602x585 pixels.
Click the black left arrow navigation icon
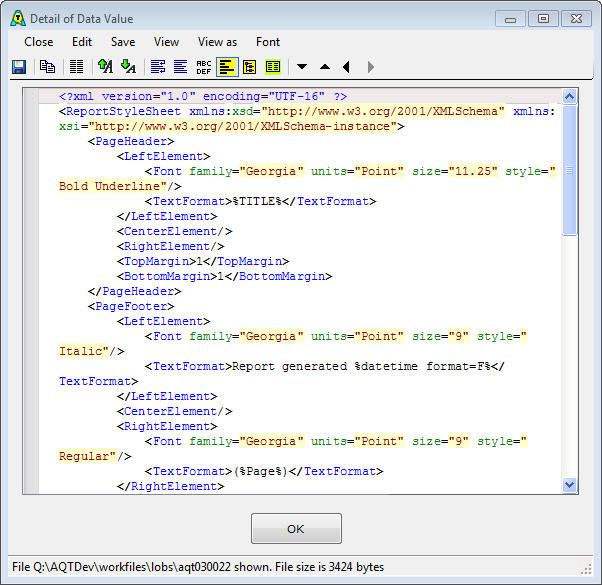click(346, 67)
